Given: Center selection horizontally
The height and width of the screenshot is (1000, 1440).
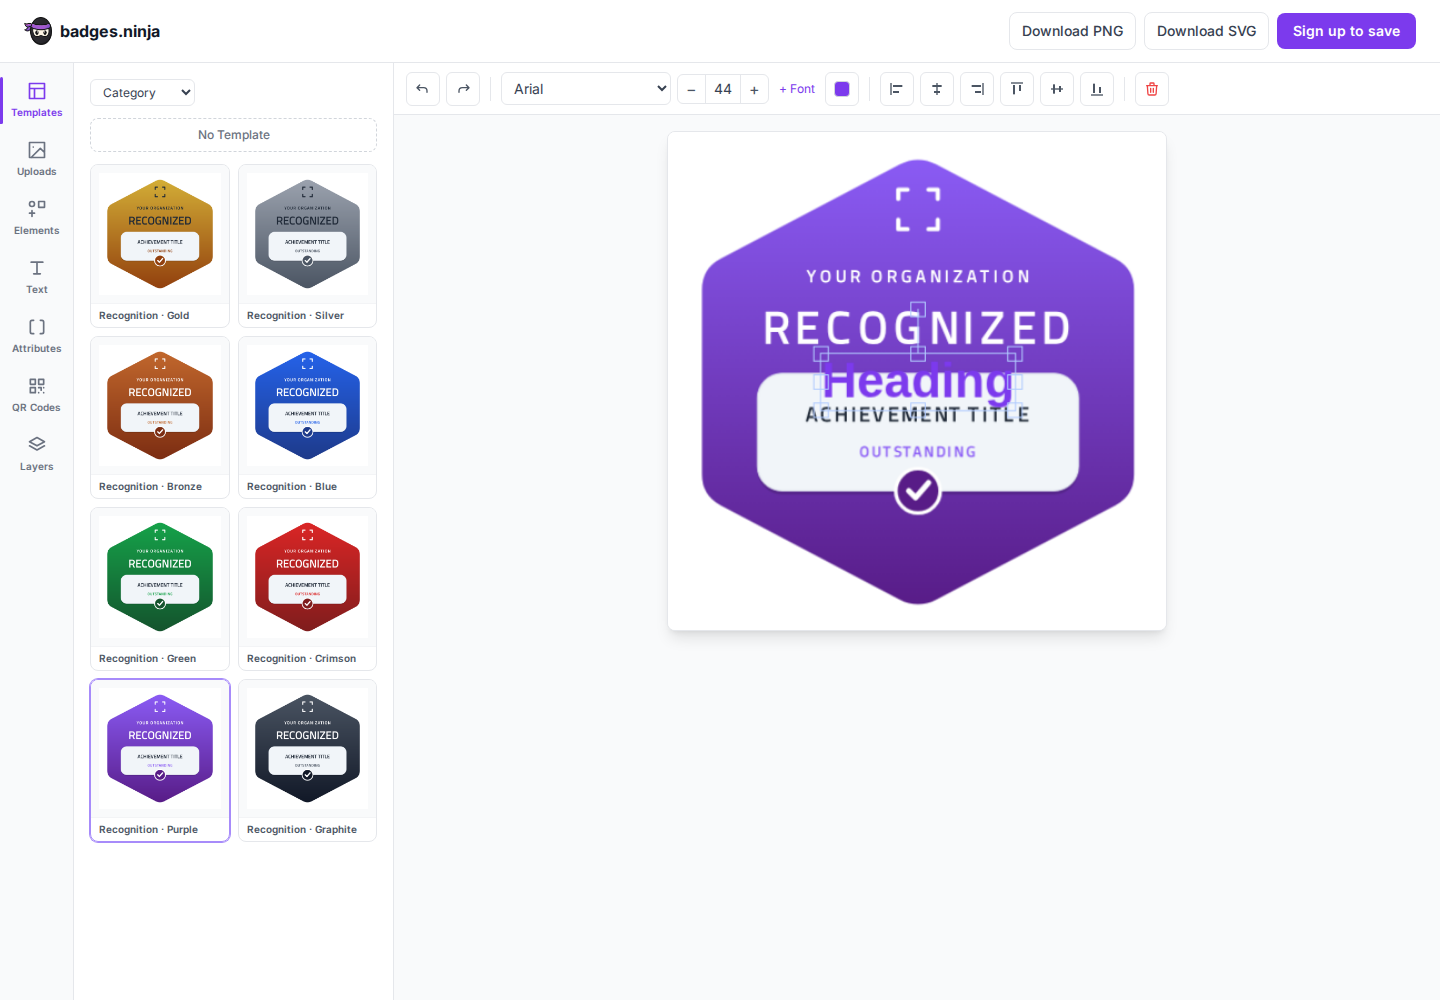Looking at the screenshot, I should 937,89.
